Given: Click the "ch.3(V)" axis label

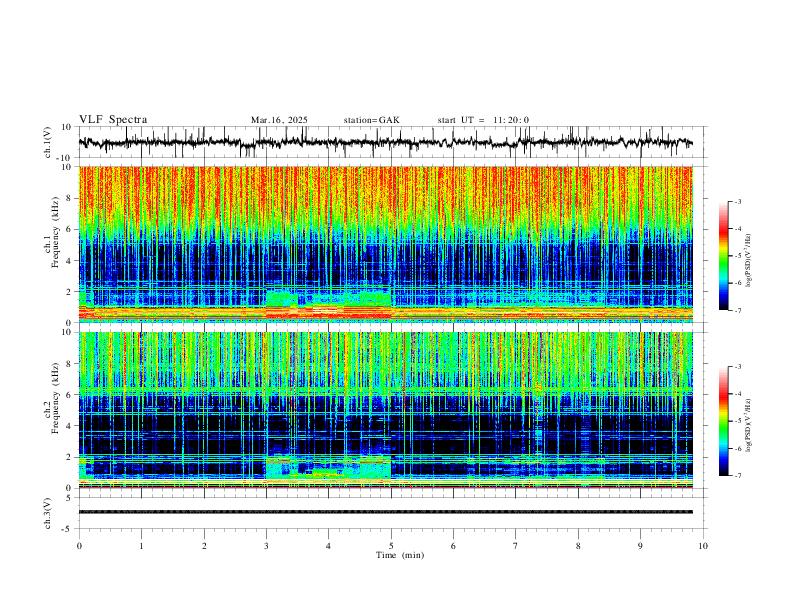Looking at the screenshot, I should point(48,513).
